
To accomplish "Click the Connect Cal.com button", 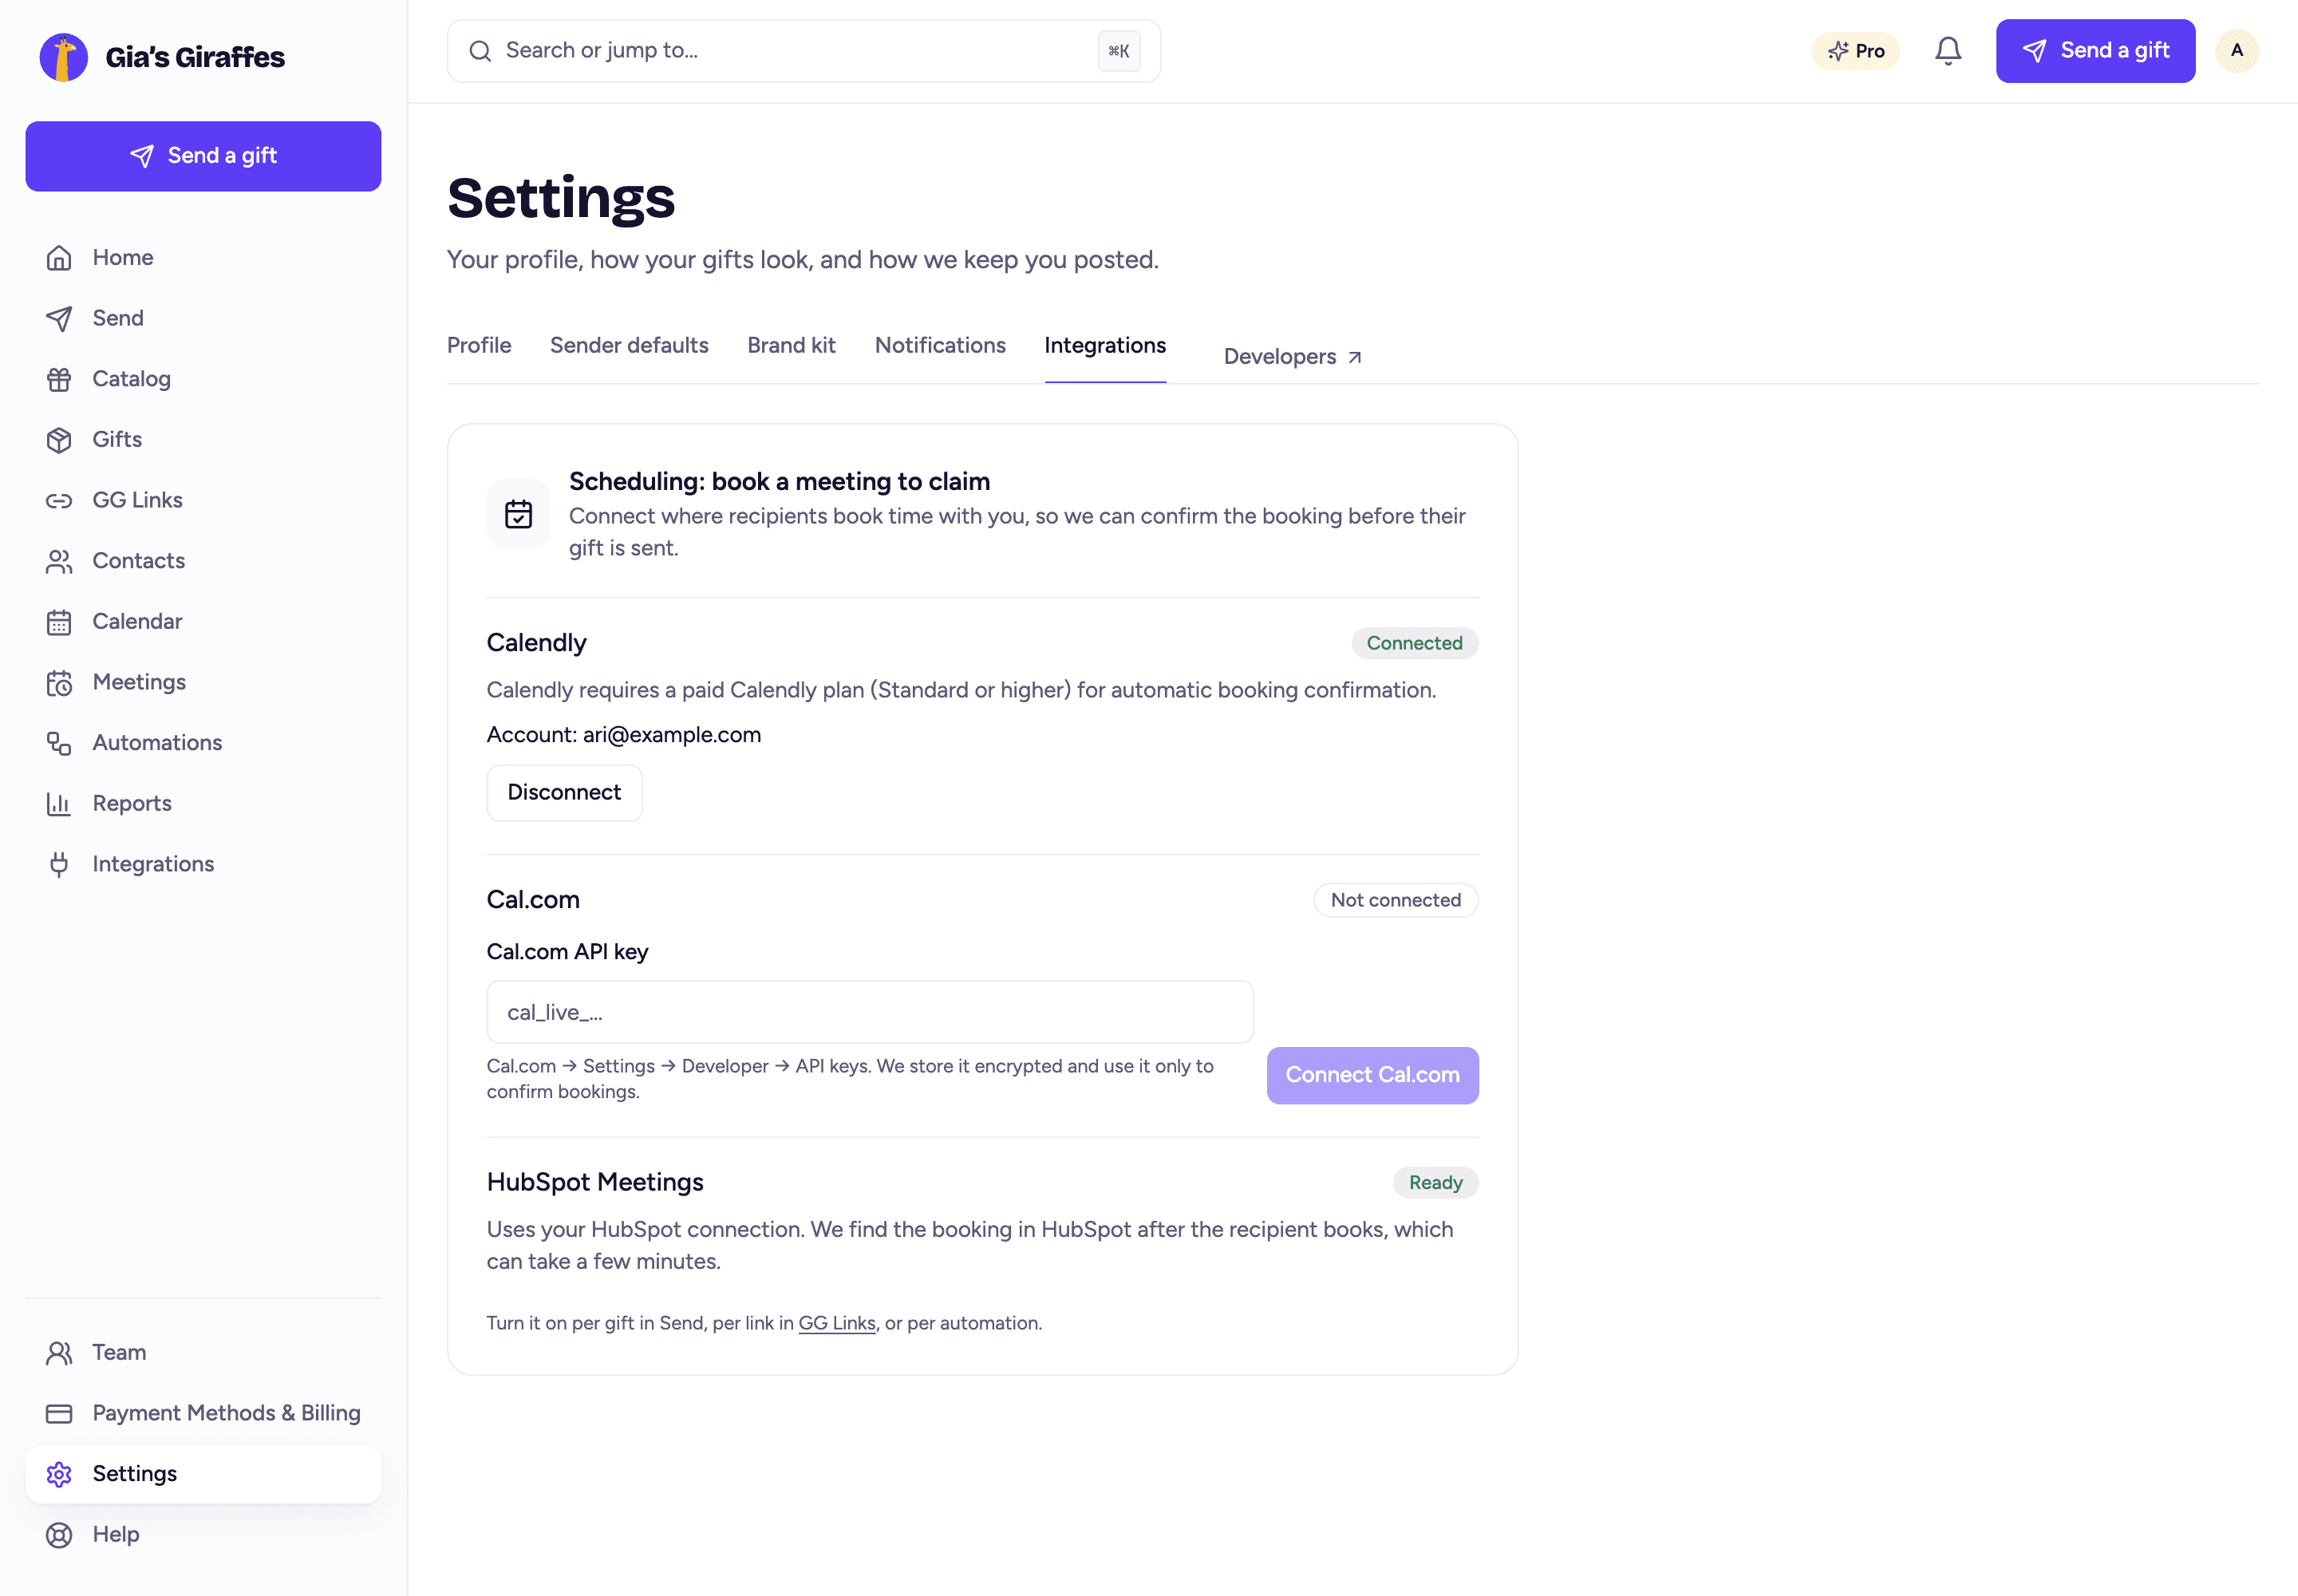I will (x=1372, y=1076).
